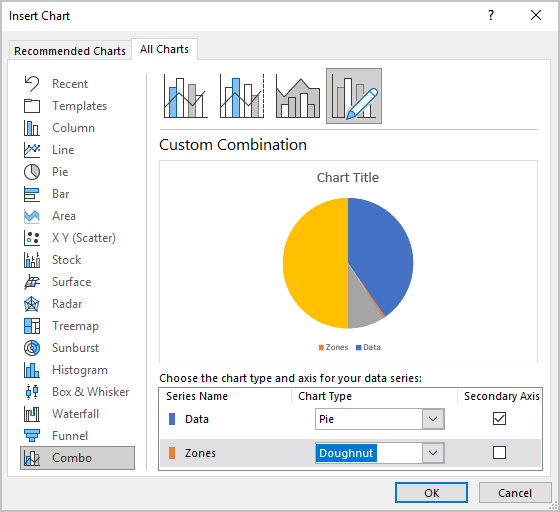Click the Pie chart type combo box
Image resolution: width=560 pixels, height=512 pixels.
(x=380, y=419)
